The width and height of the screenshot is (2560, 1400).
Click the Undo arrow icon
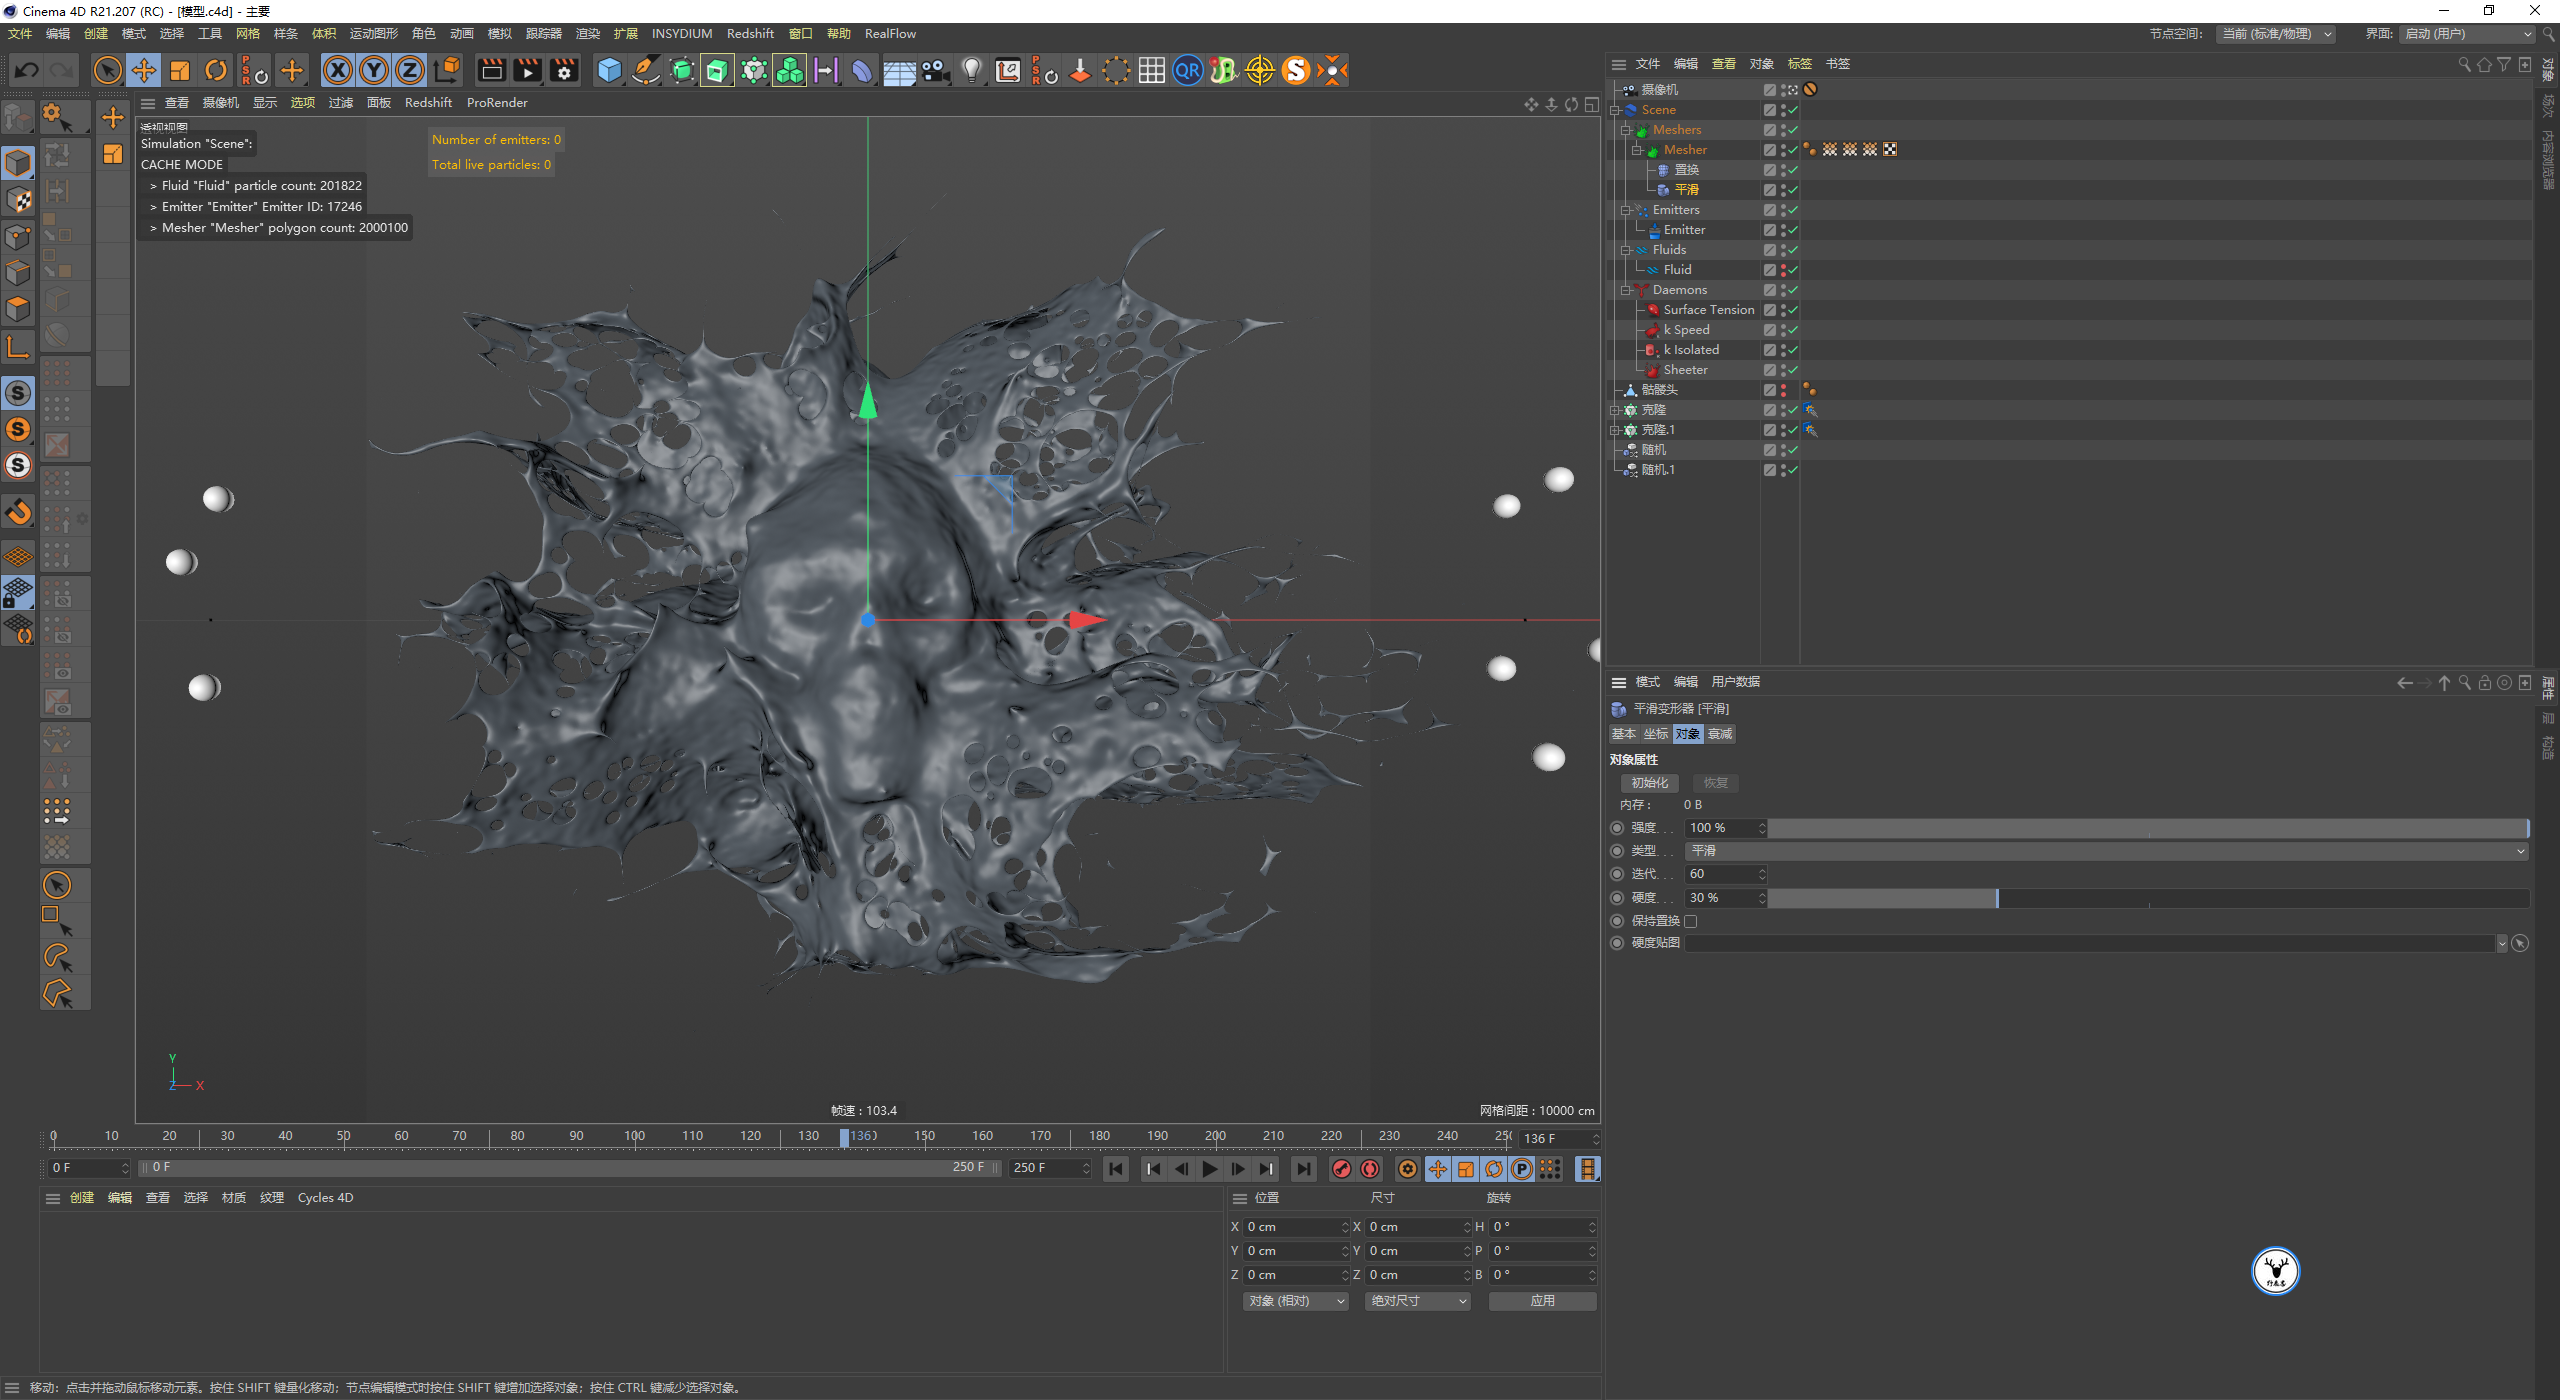[27, 70]
